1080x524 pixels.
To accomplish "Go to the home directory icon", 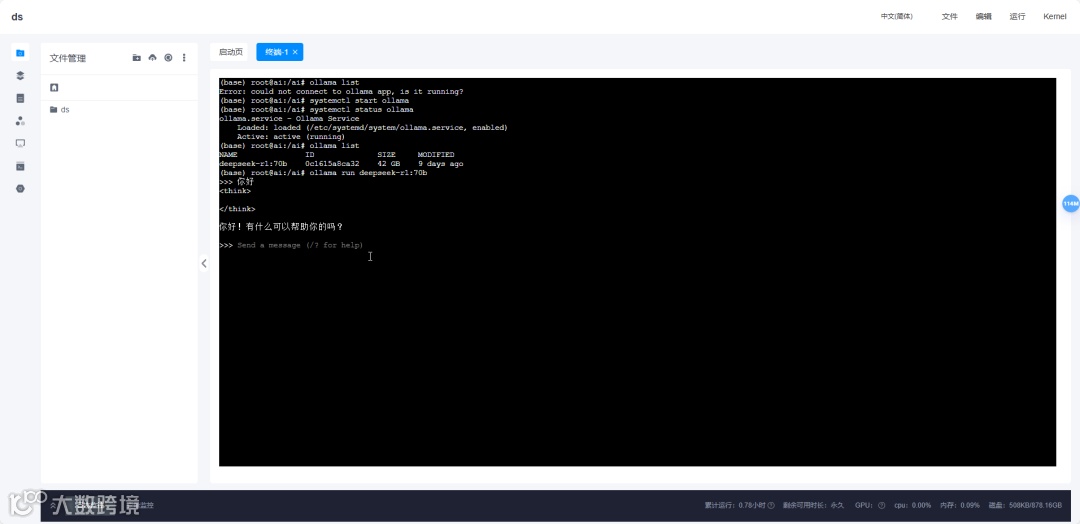I will pyautogui.click(x=54, y=87).
